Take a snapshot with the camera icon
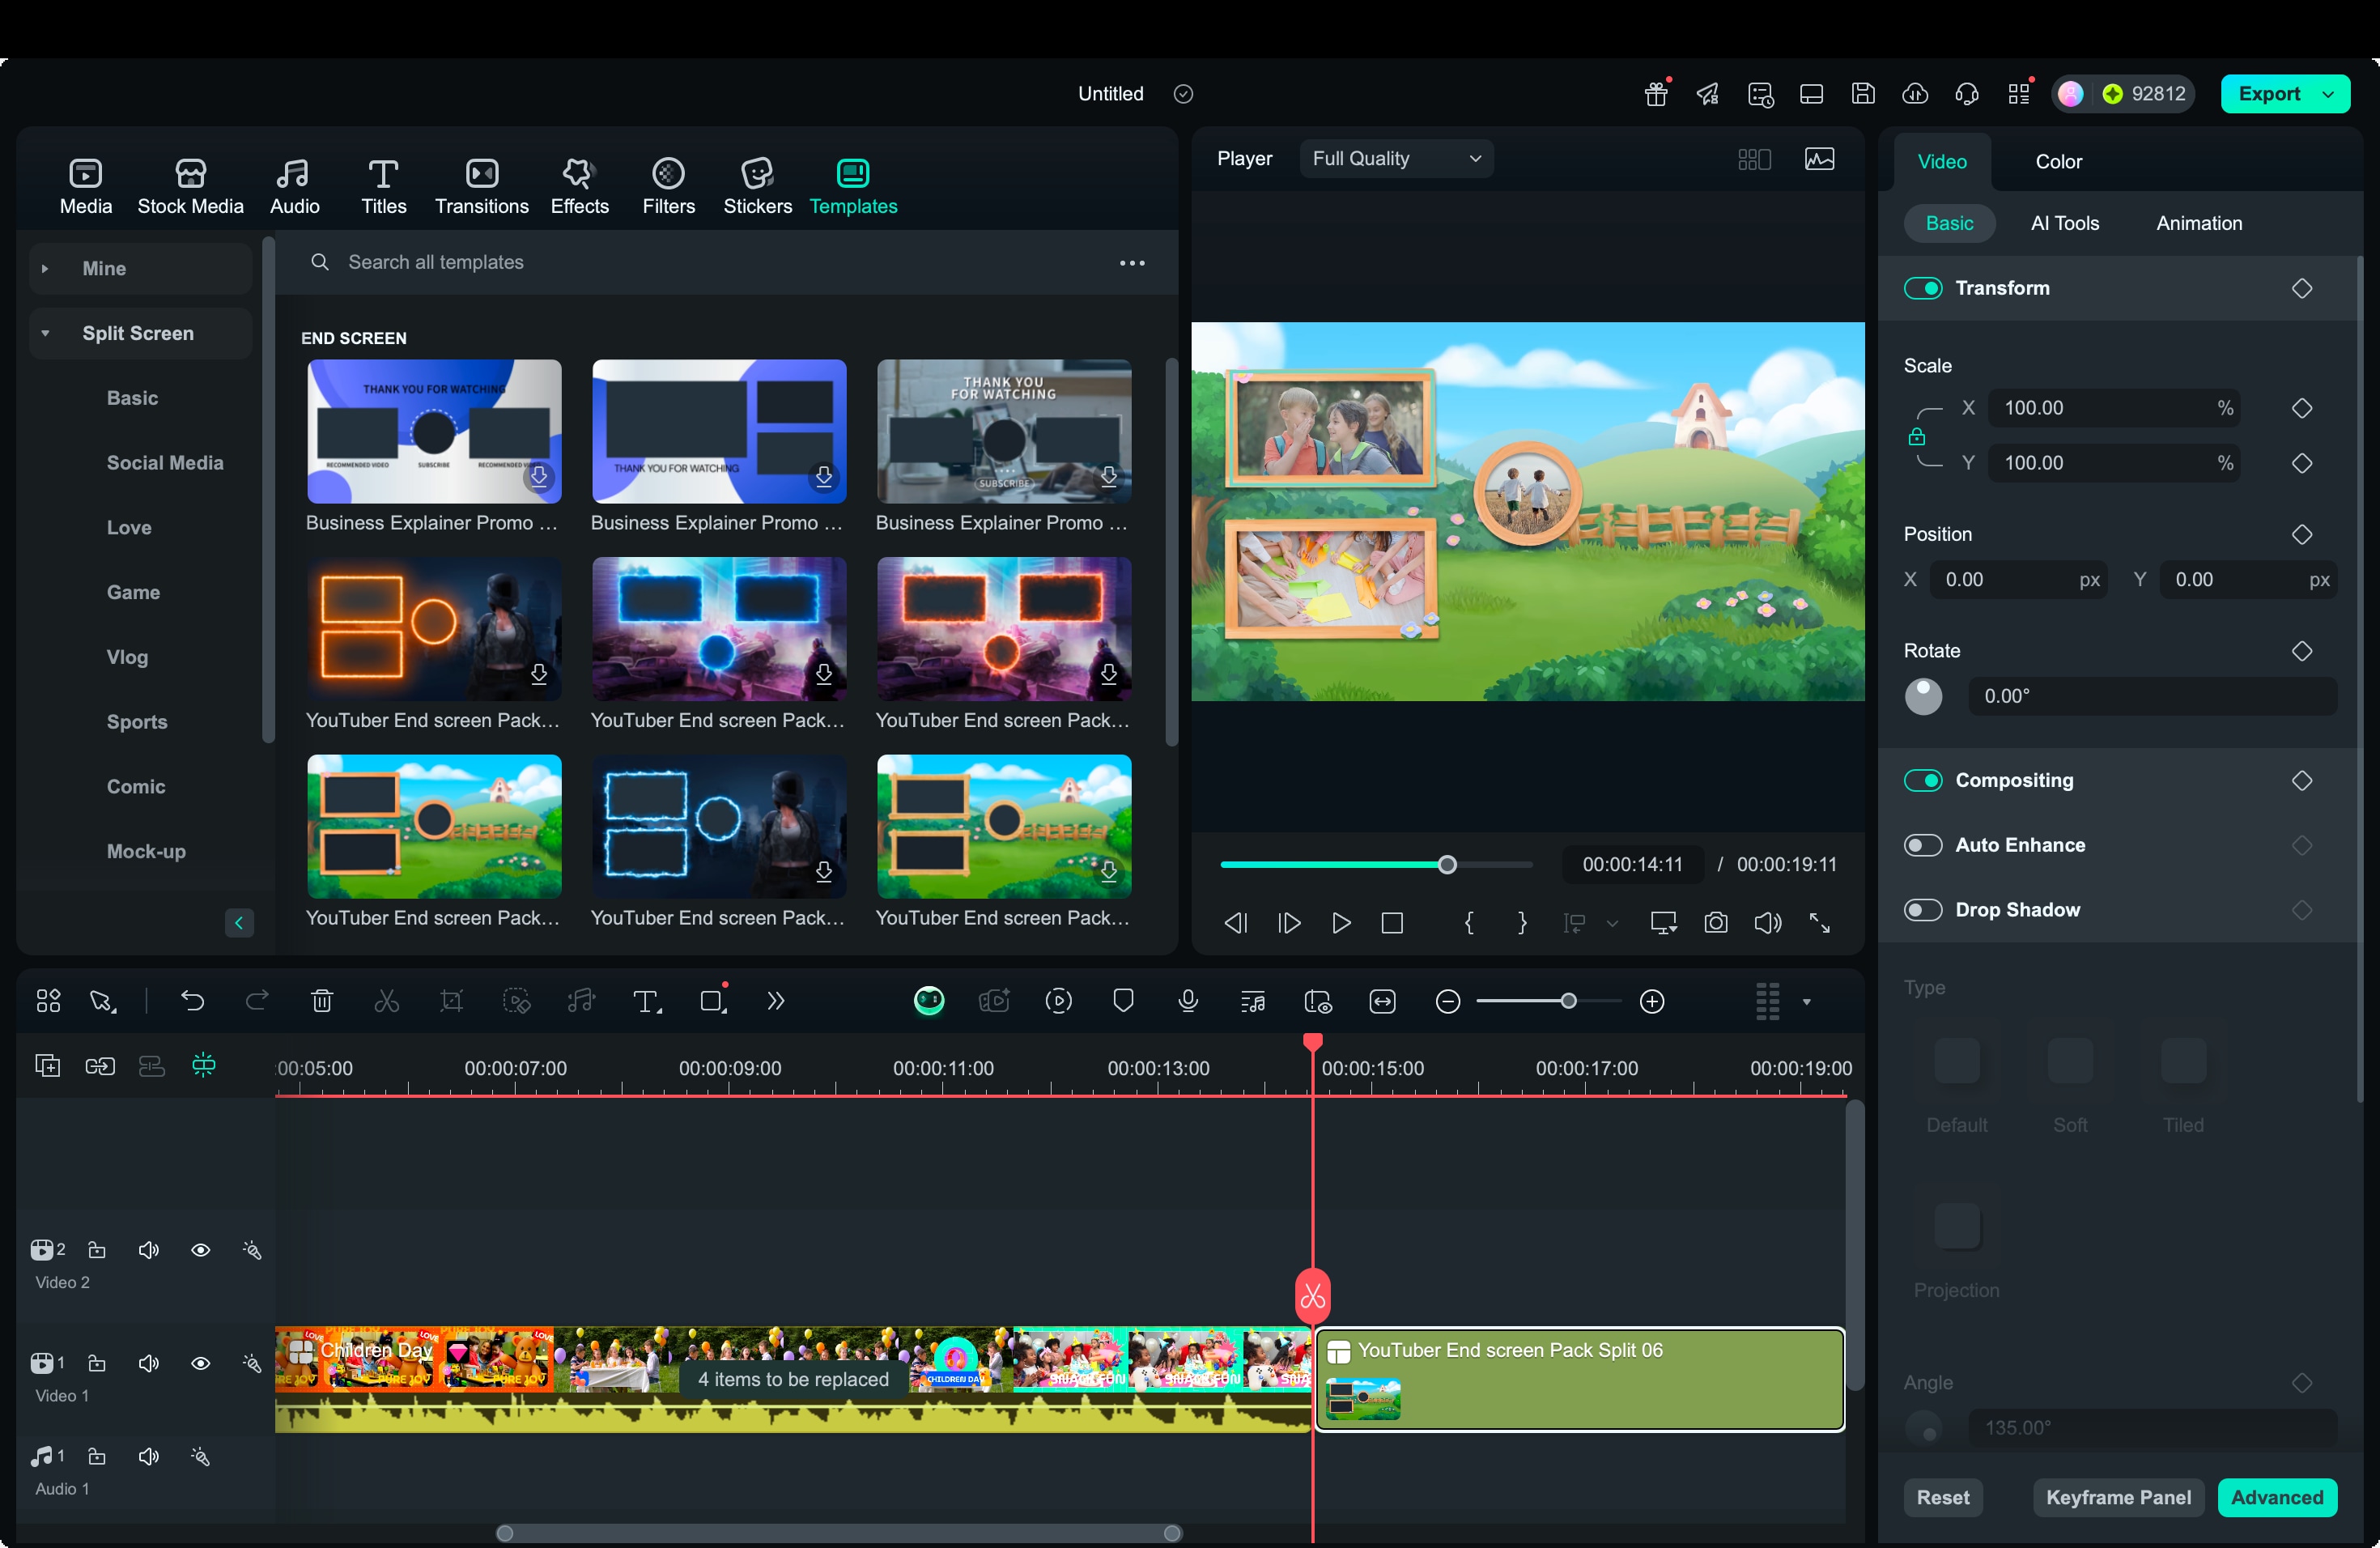This screenshot has width=2380, height=1548. point(1715,923)
